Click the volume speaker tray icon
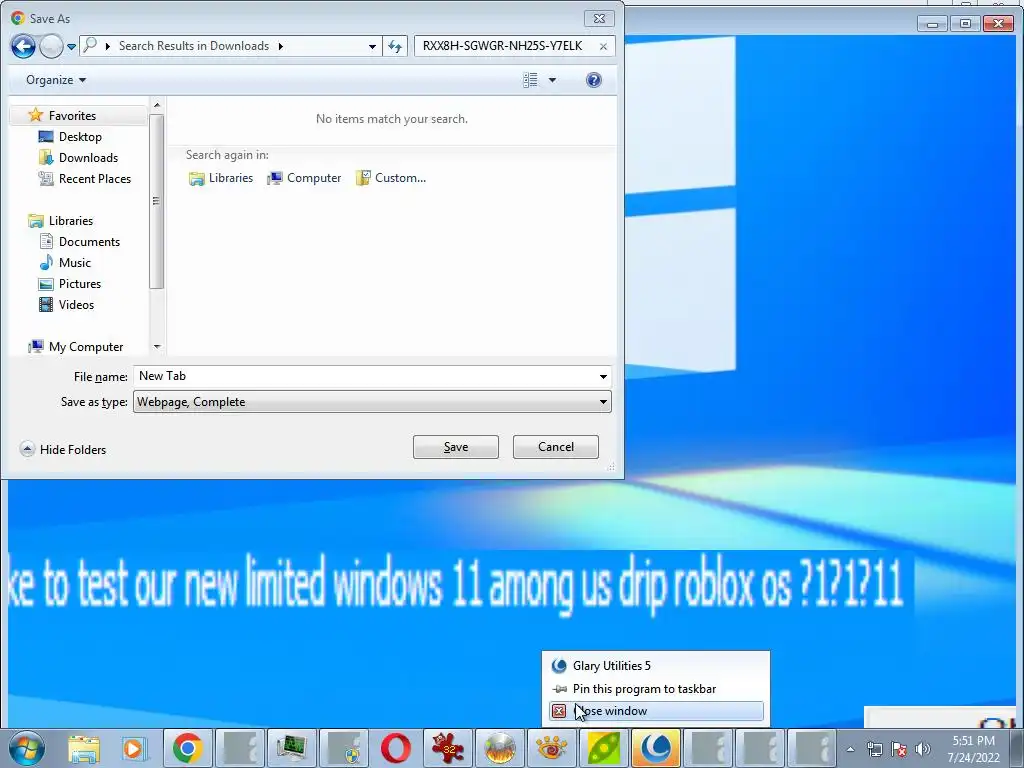This screenshot has height=768, width=1024. tap(923, 749)
